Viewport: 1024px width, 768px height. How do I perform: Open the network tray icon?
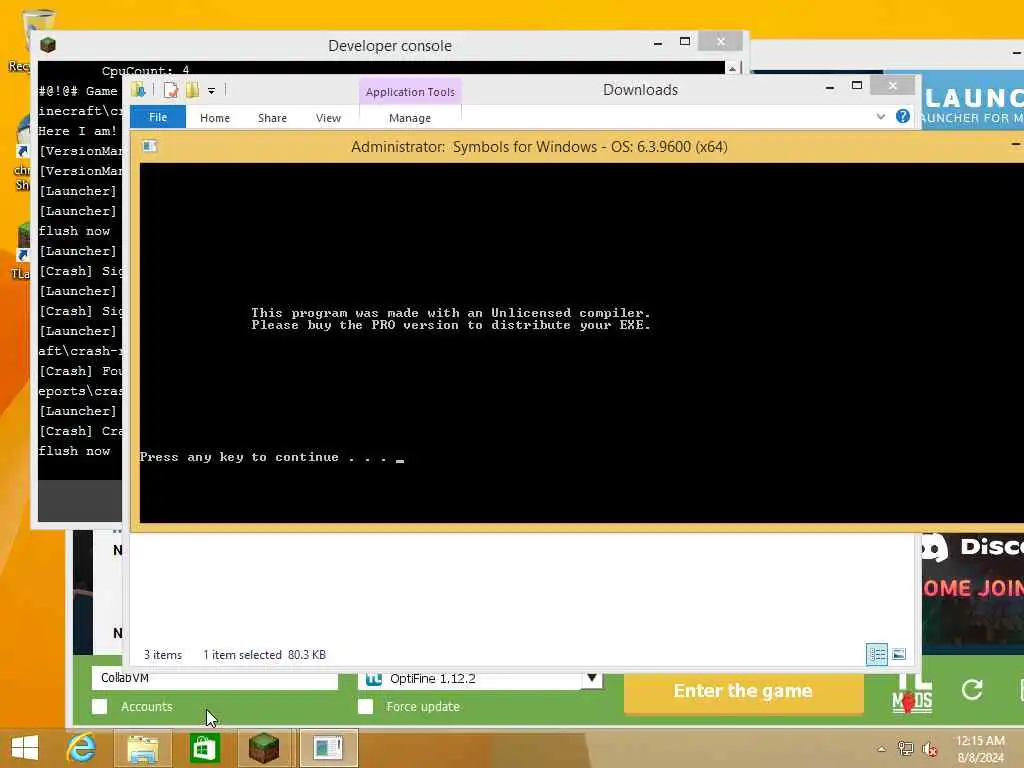[905, 749]
